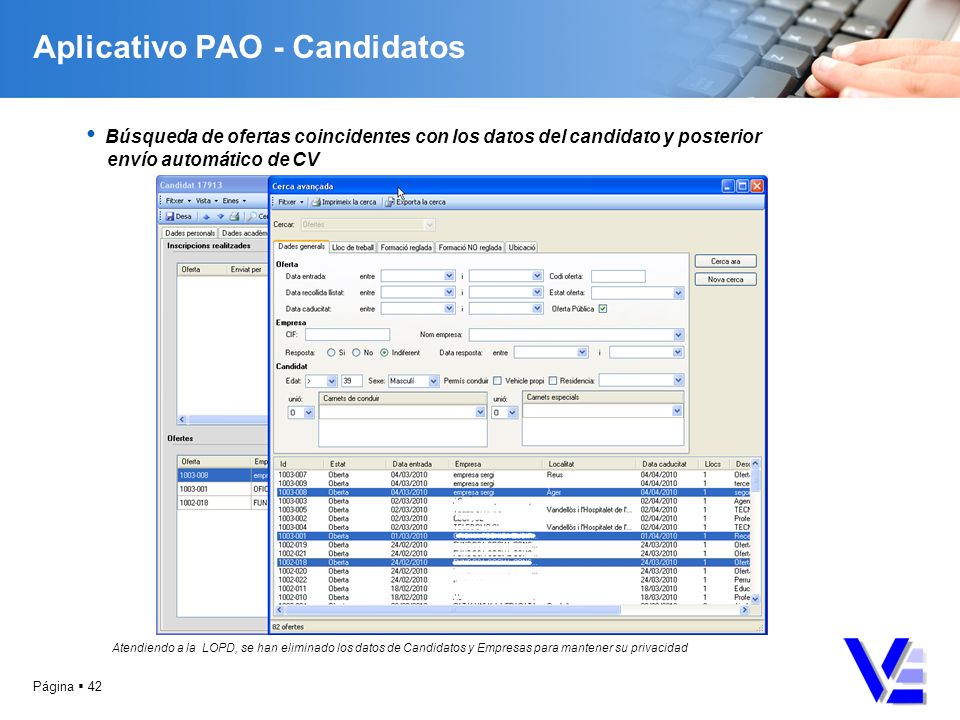The height and width of the screenshot is (720, 960).
Task: Expand the Nom empresa combo box
Action: pos(678,335)
